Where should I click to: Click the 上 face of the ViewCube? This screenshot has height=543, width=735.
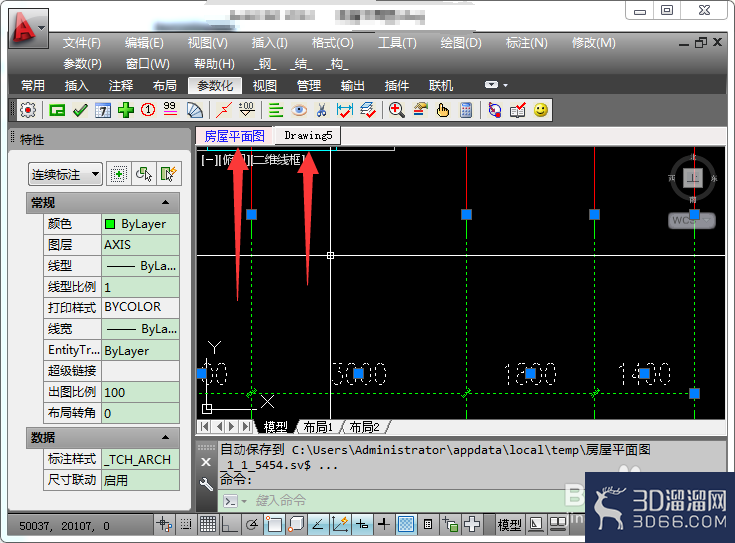693,178
